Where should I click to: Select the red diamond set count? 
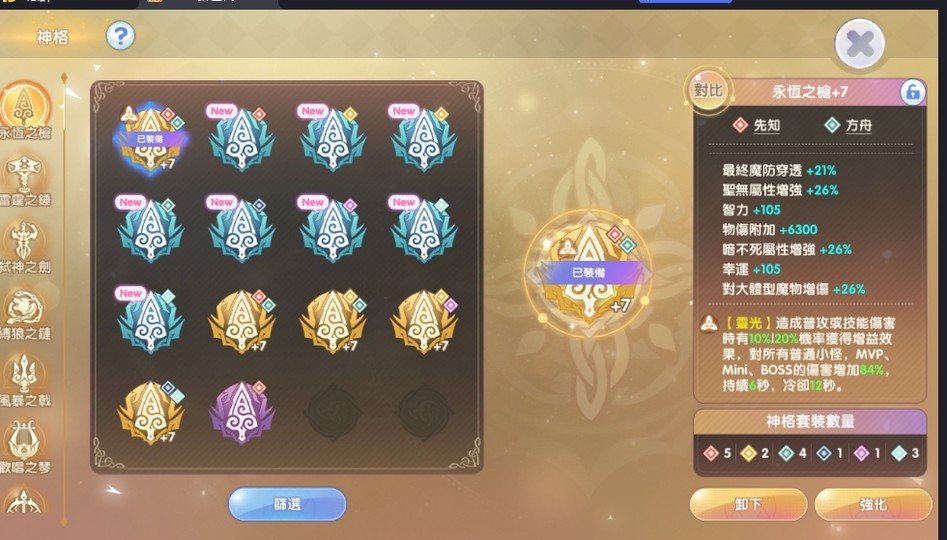718,453
